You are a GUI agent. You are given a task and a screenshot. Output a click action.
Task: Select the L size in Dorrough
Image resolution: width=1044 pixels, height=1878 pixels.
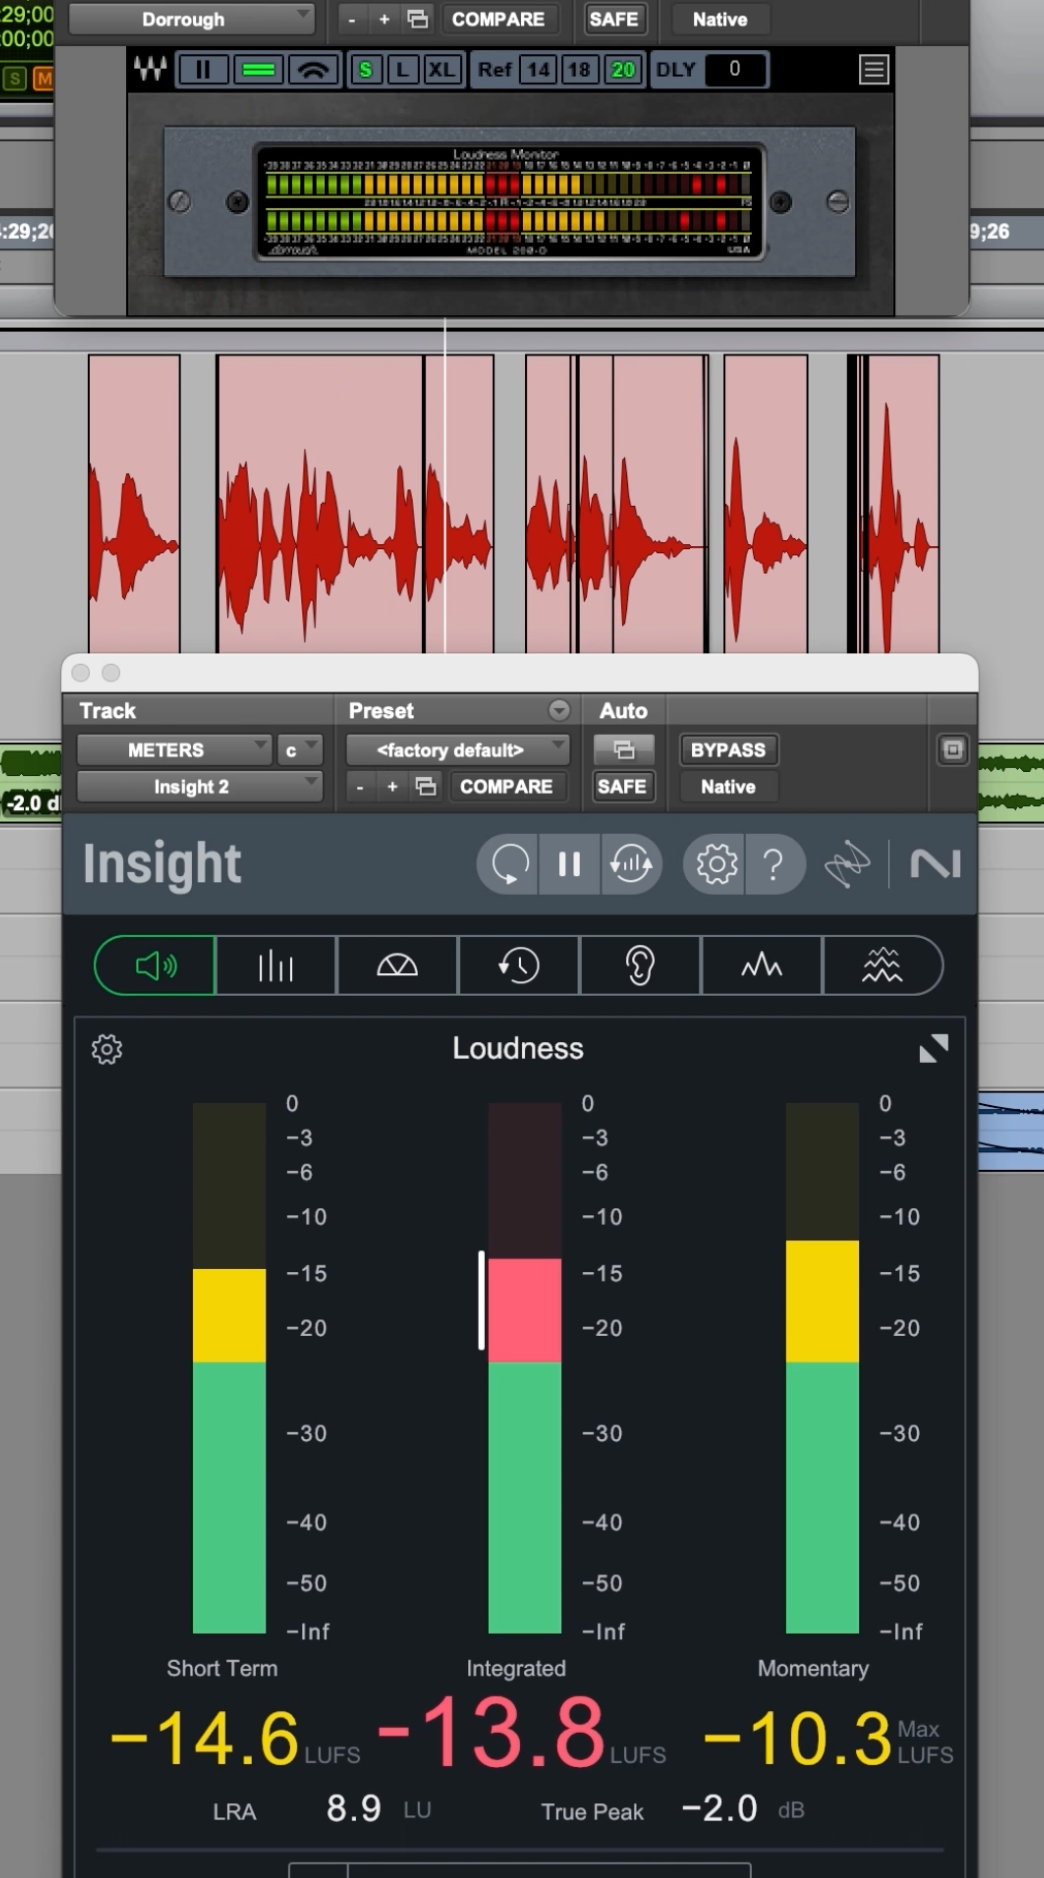403,70
